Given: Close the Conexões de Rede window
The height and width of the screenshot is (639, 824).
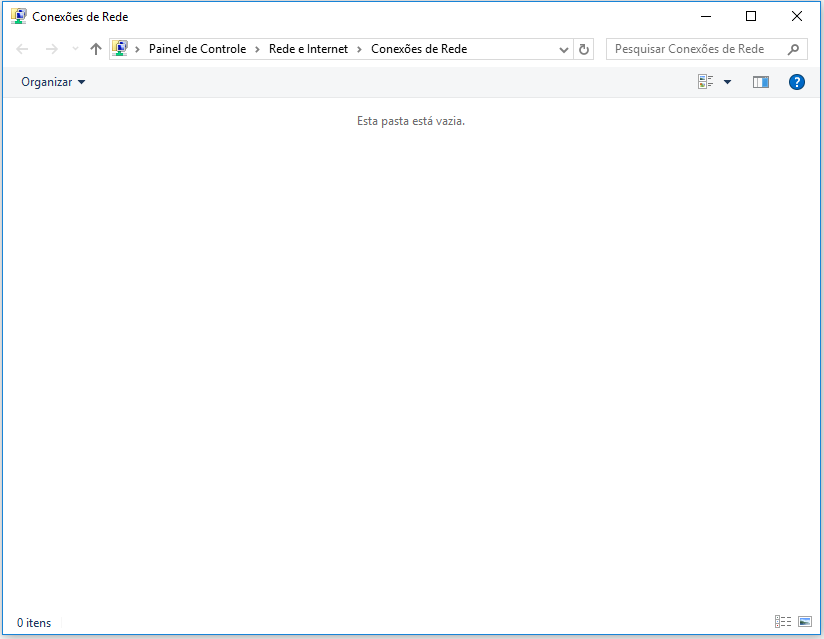Looking at the screenshot, I should (797, 16).
